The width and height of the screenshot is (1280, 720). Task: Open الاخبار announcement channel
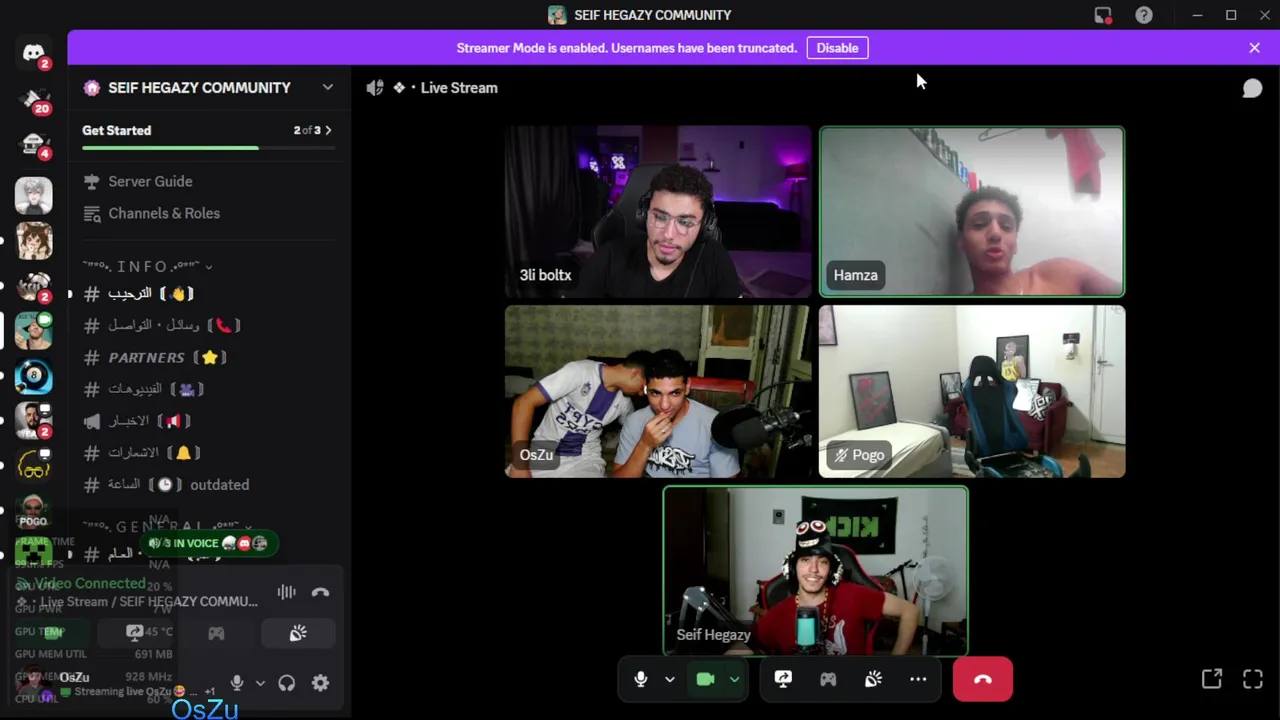(x=208, y=421)
